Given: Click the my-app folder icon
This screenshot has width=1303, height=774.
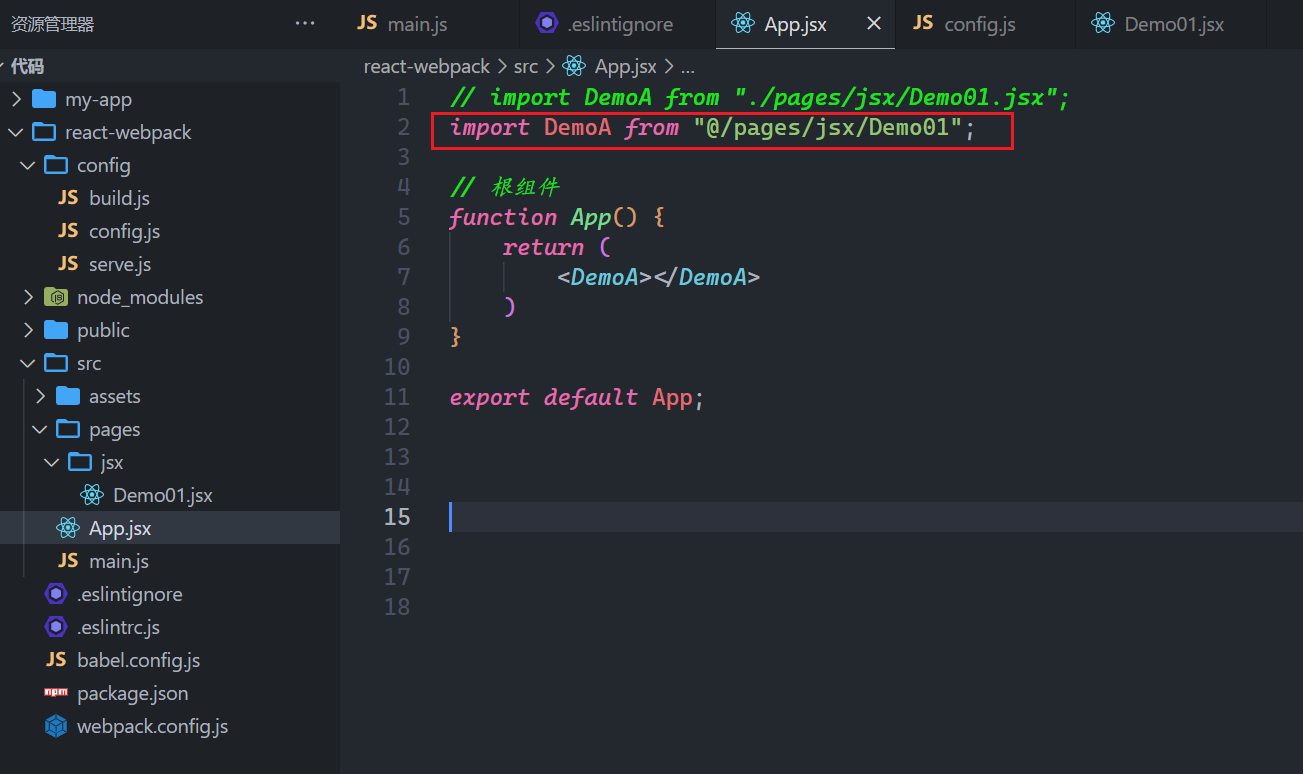Looking at the screenshot, I should click(x=44, y=99).
